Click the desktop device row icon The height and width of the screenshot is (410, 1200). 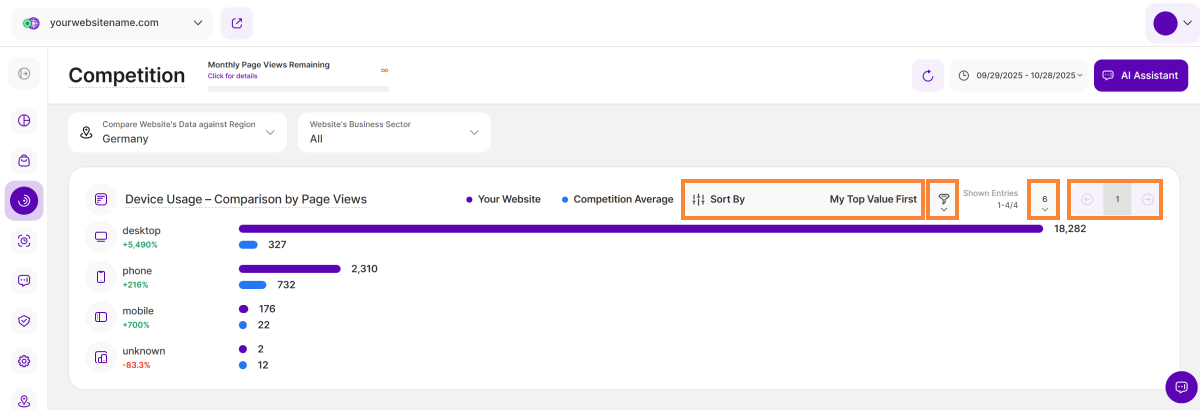click(101, 237)
